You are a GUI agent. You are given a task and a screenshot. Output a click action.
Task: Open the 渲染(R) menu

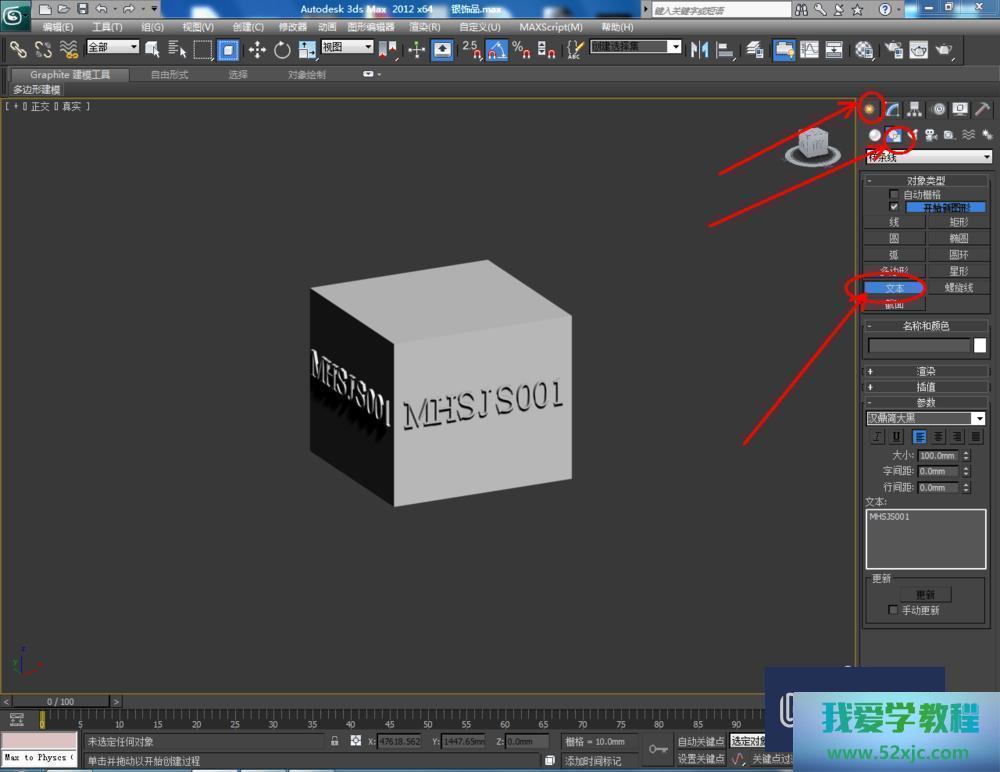coord(425,27)
